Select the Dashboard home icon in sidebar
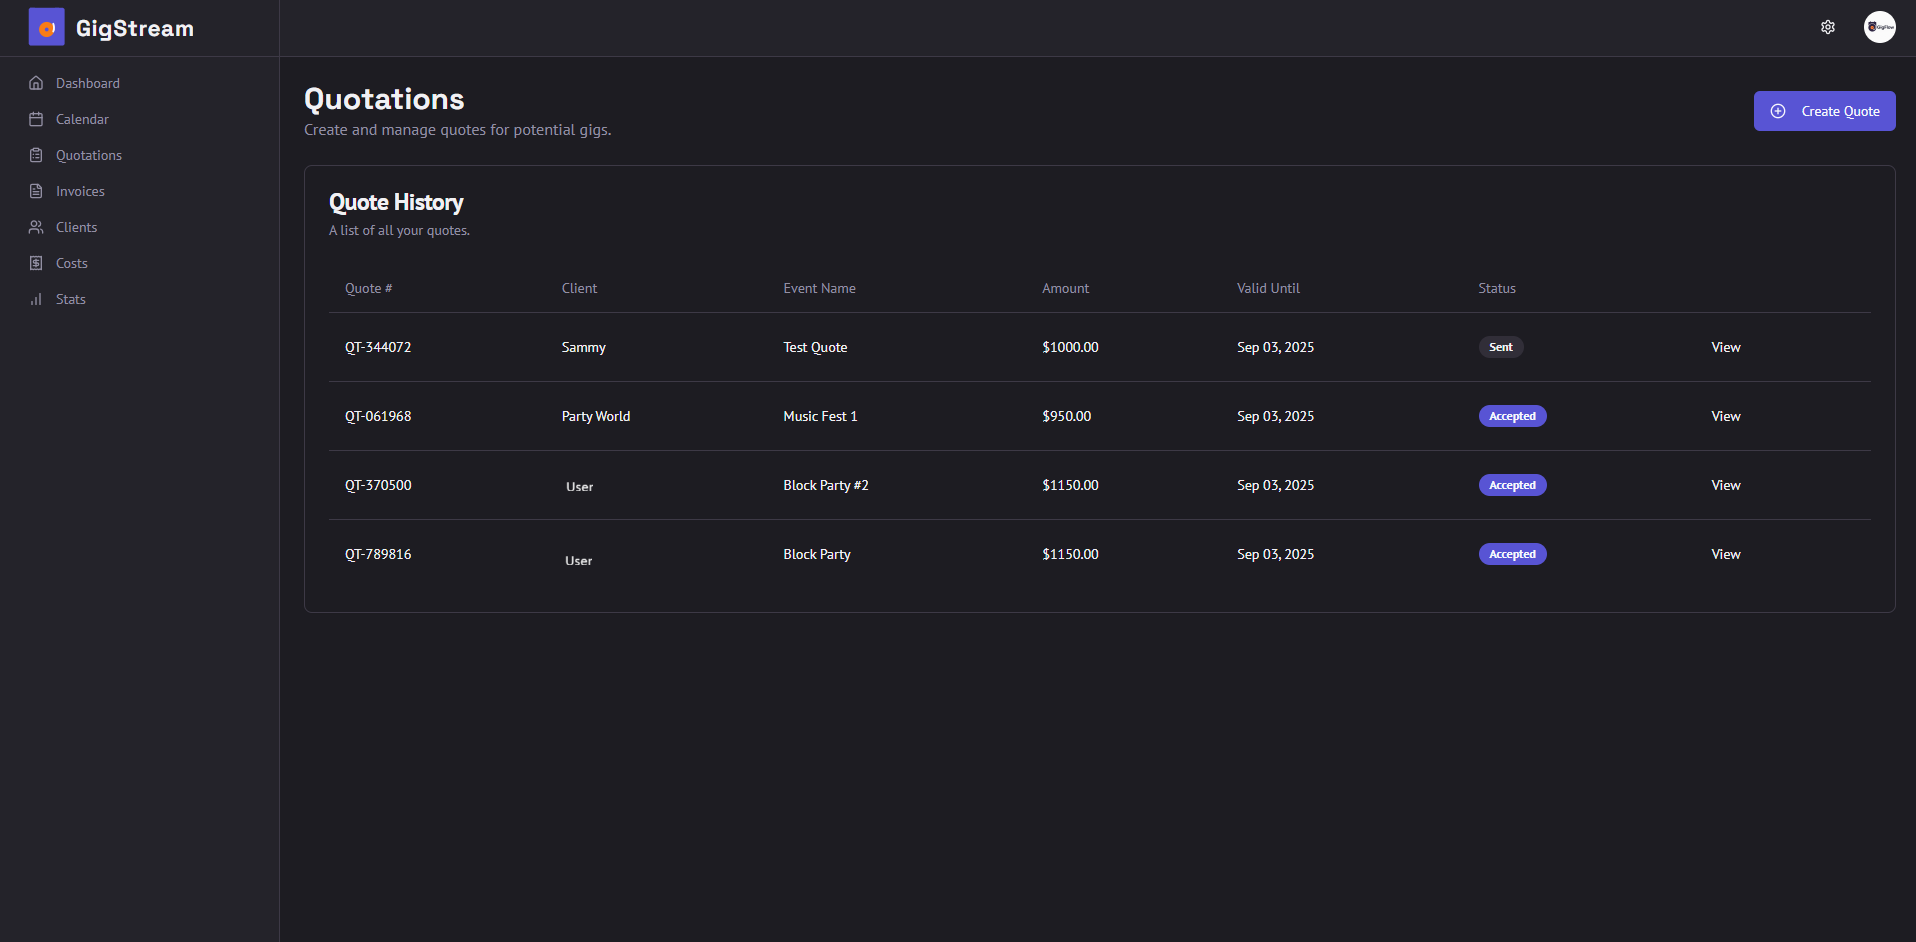Viewport: 1916px width, 942px height. [37, 83]
